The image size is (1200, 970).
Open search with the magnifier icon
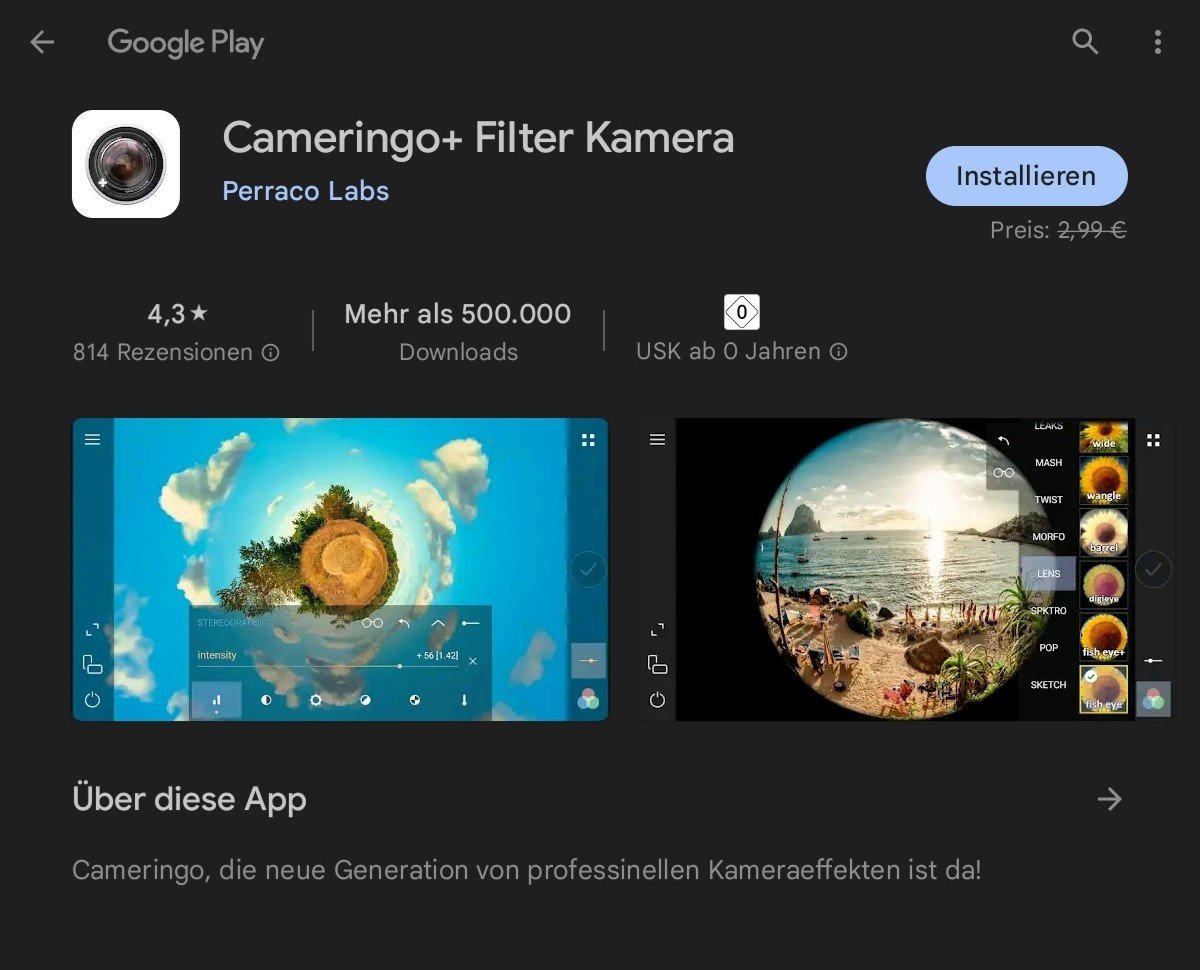(1085, 42)
